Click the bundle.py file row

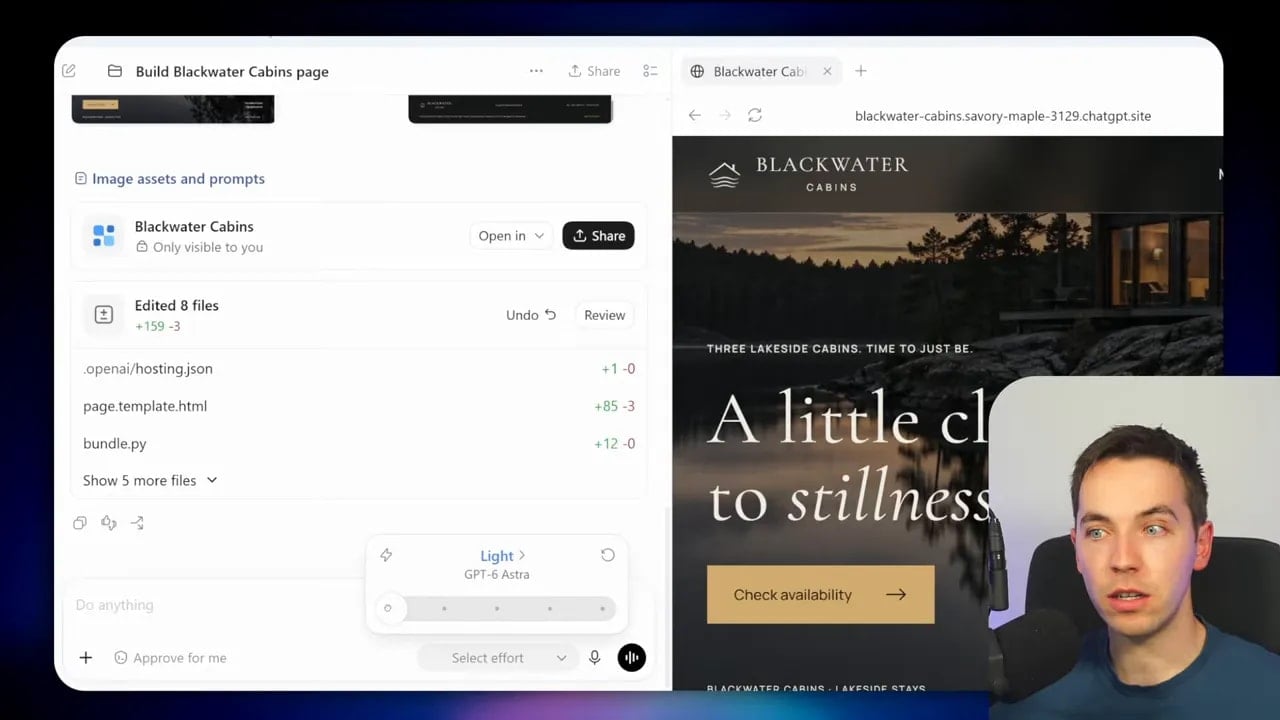[358, 443]
